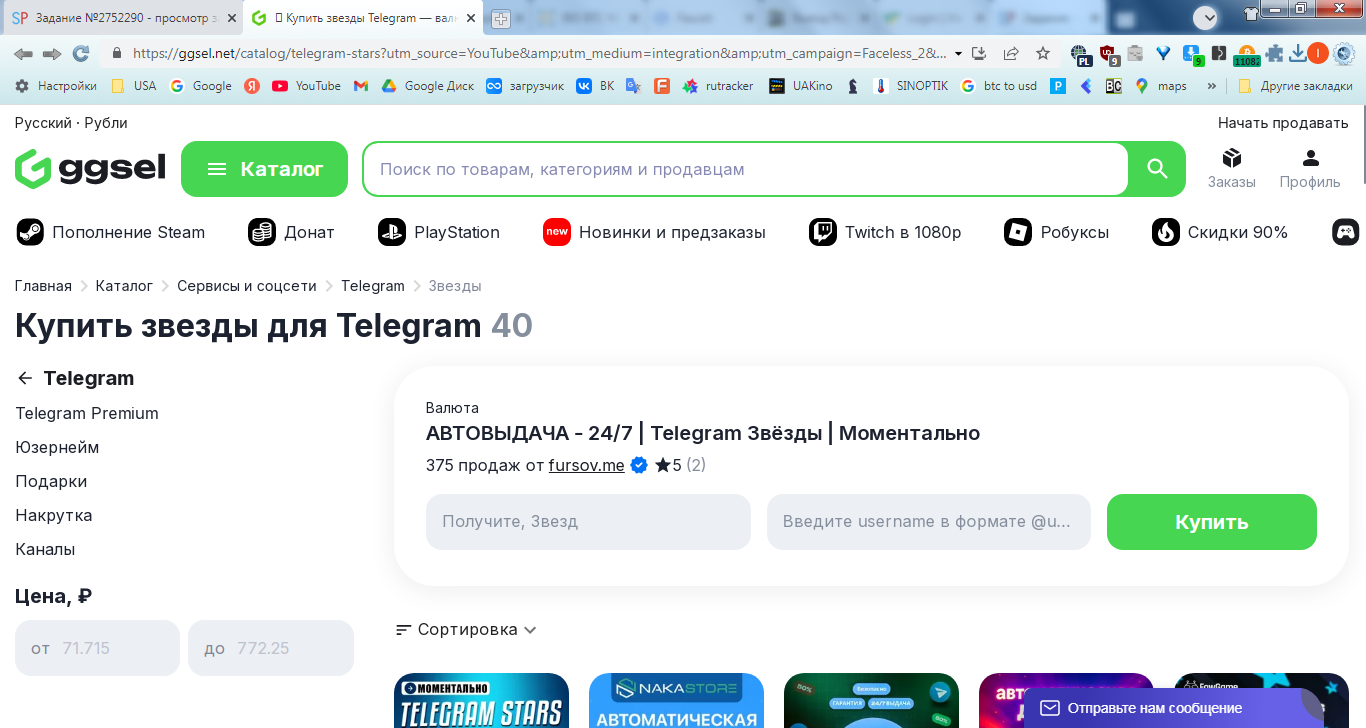Go to Главная breadcrumb
The image size is (1366, 728).
click(x=43, y=286)
